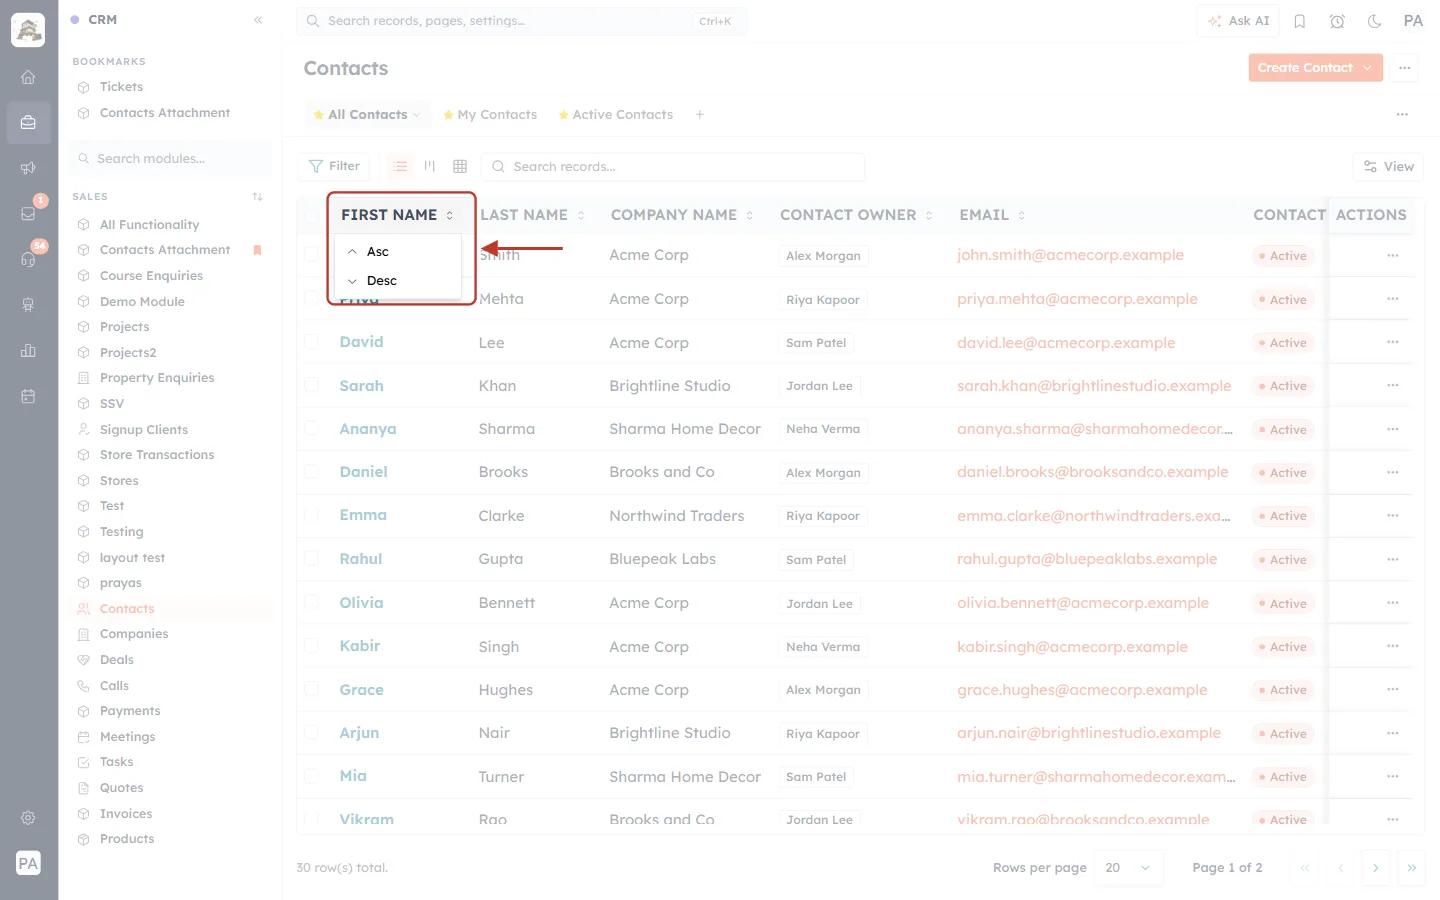The image size is (1440, 900).
Task: Sort by Company Name column header
Action: coord(682,215)
